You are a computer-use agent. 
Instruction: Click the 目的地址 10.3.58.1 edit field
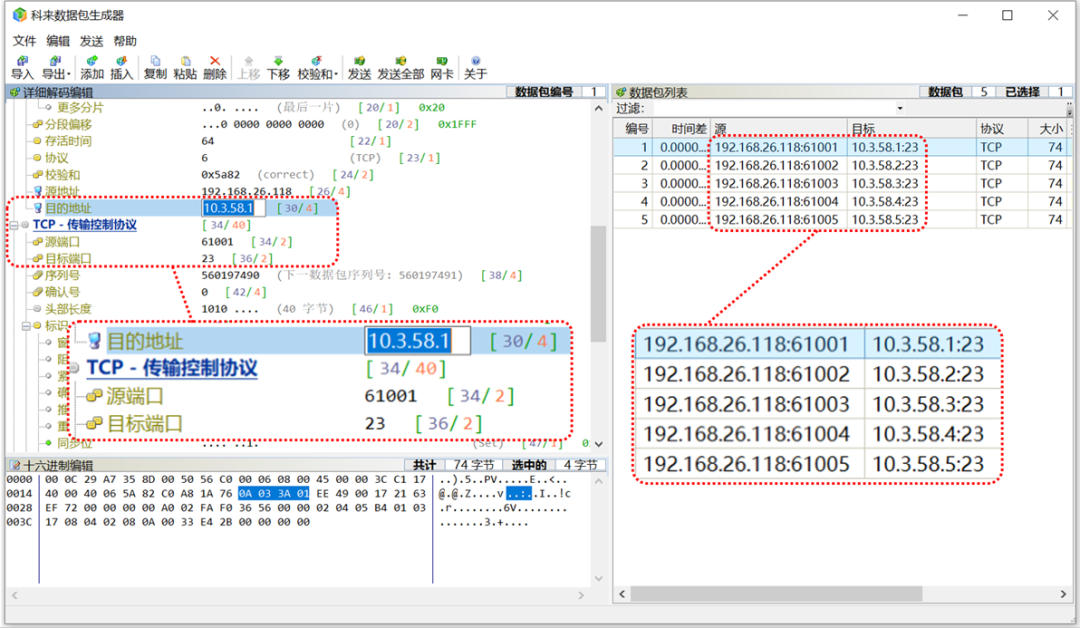[x=234, y=208]
